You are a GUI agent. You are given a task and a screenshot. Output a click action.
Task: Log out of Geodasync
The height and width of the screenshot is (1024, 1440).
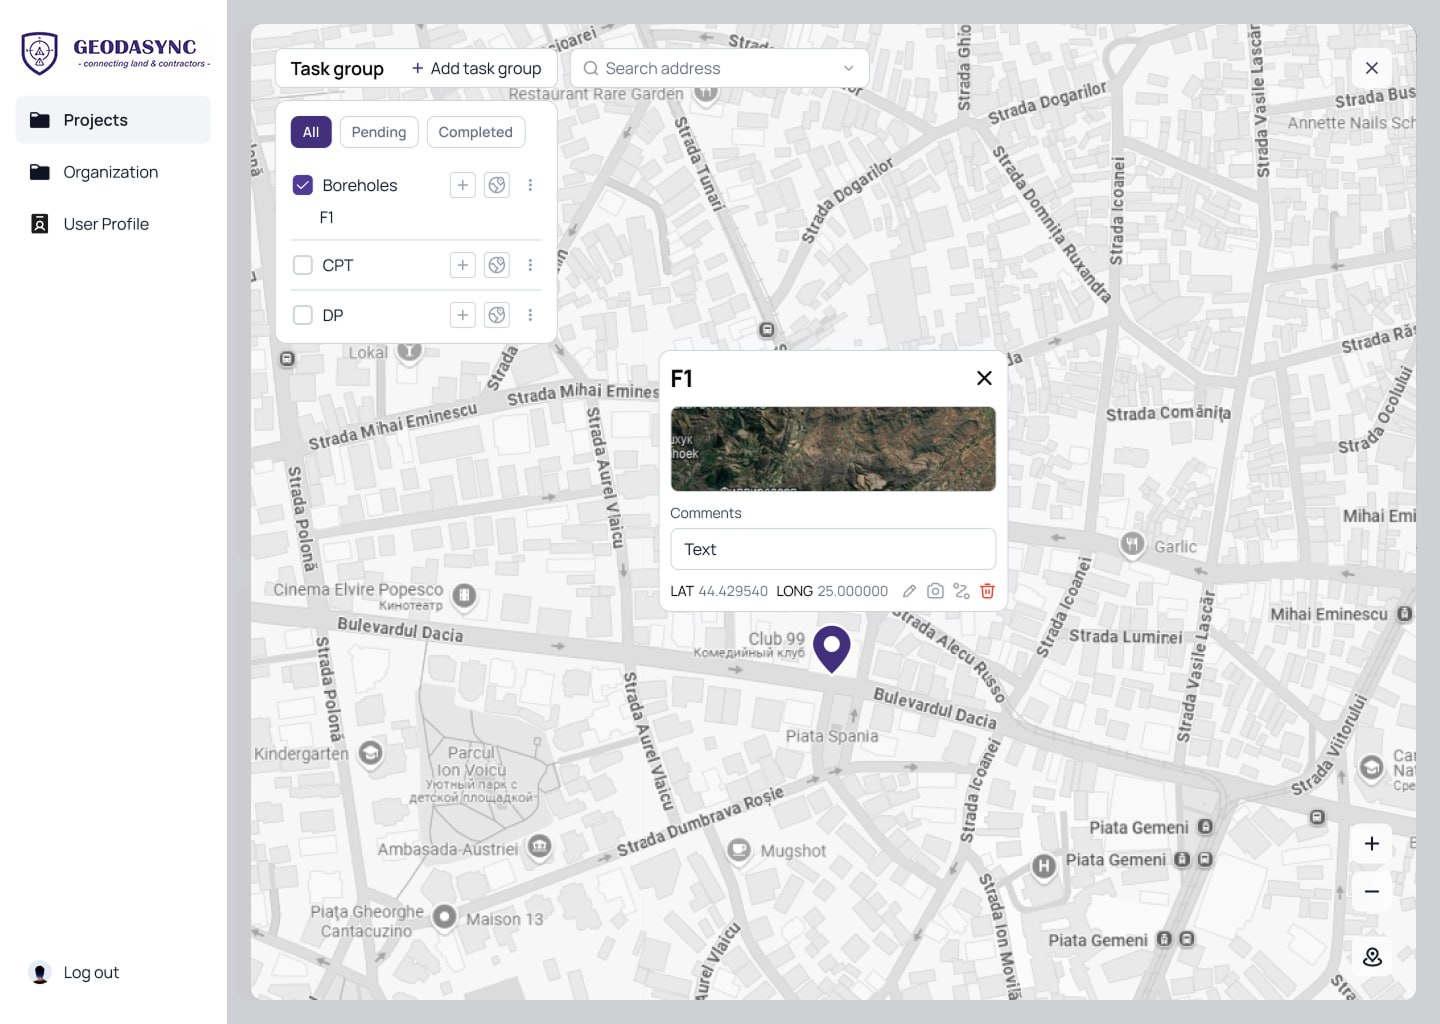click(91, 971)
